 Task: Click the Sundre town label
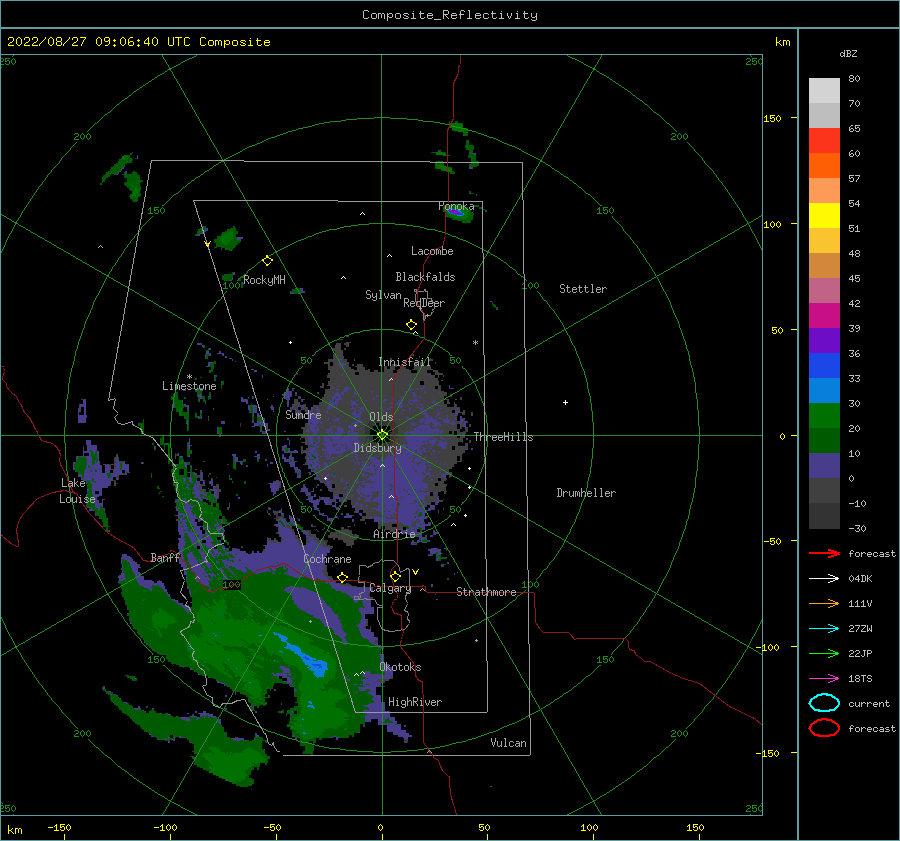coord(303,414)
